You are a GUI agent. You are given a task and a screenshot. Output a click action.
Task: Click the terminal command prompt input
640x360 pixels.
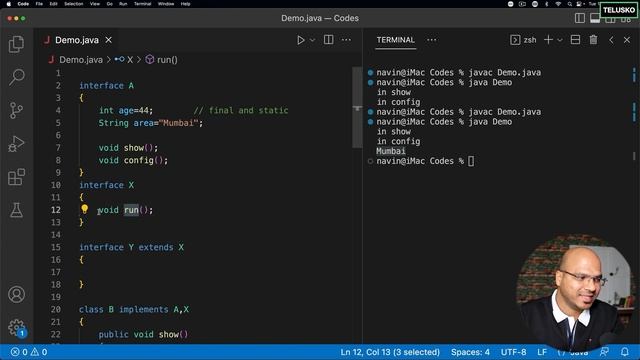tap(471, 161)
